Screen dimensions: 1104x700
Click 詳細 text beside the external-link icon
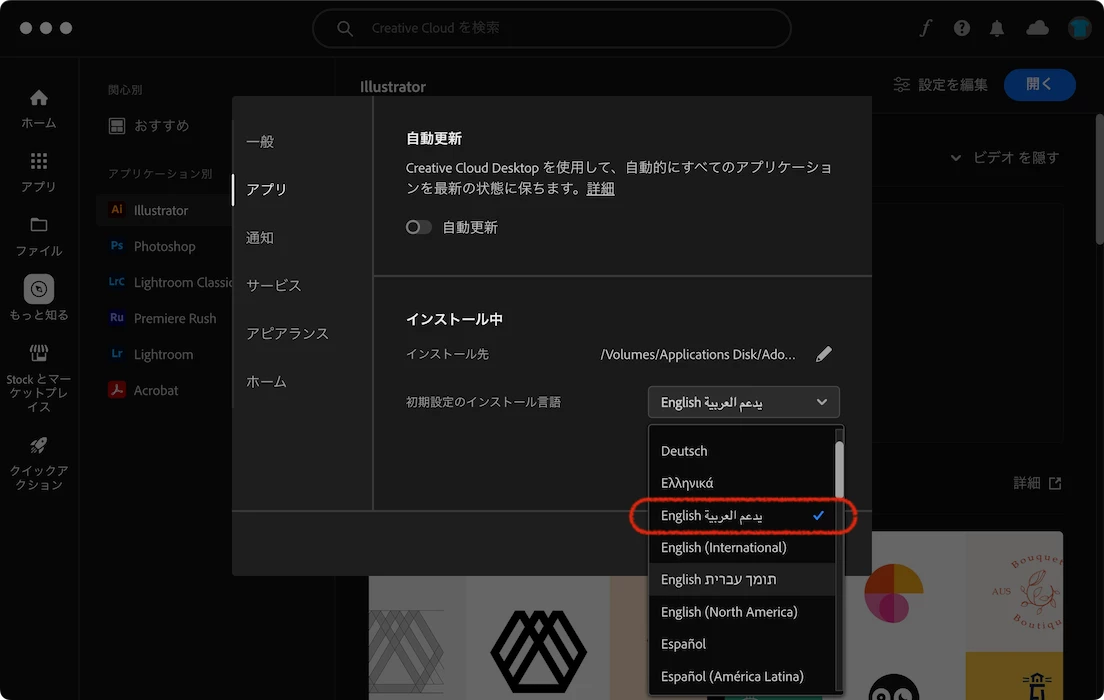1027,483
